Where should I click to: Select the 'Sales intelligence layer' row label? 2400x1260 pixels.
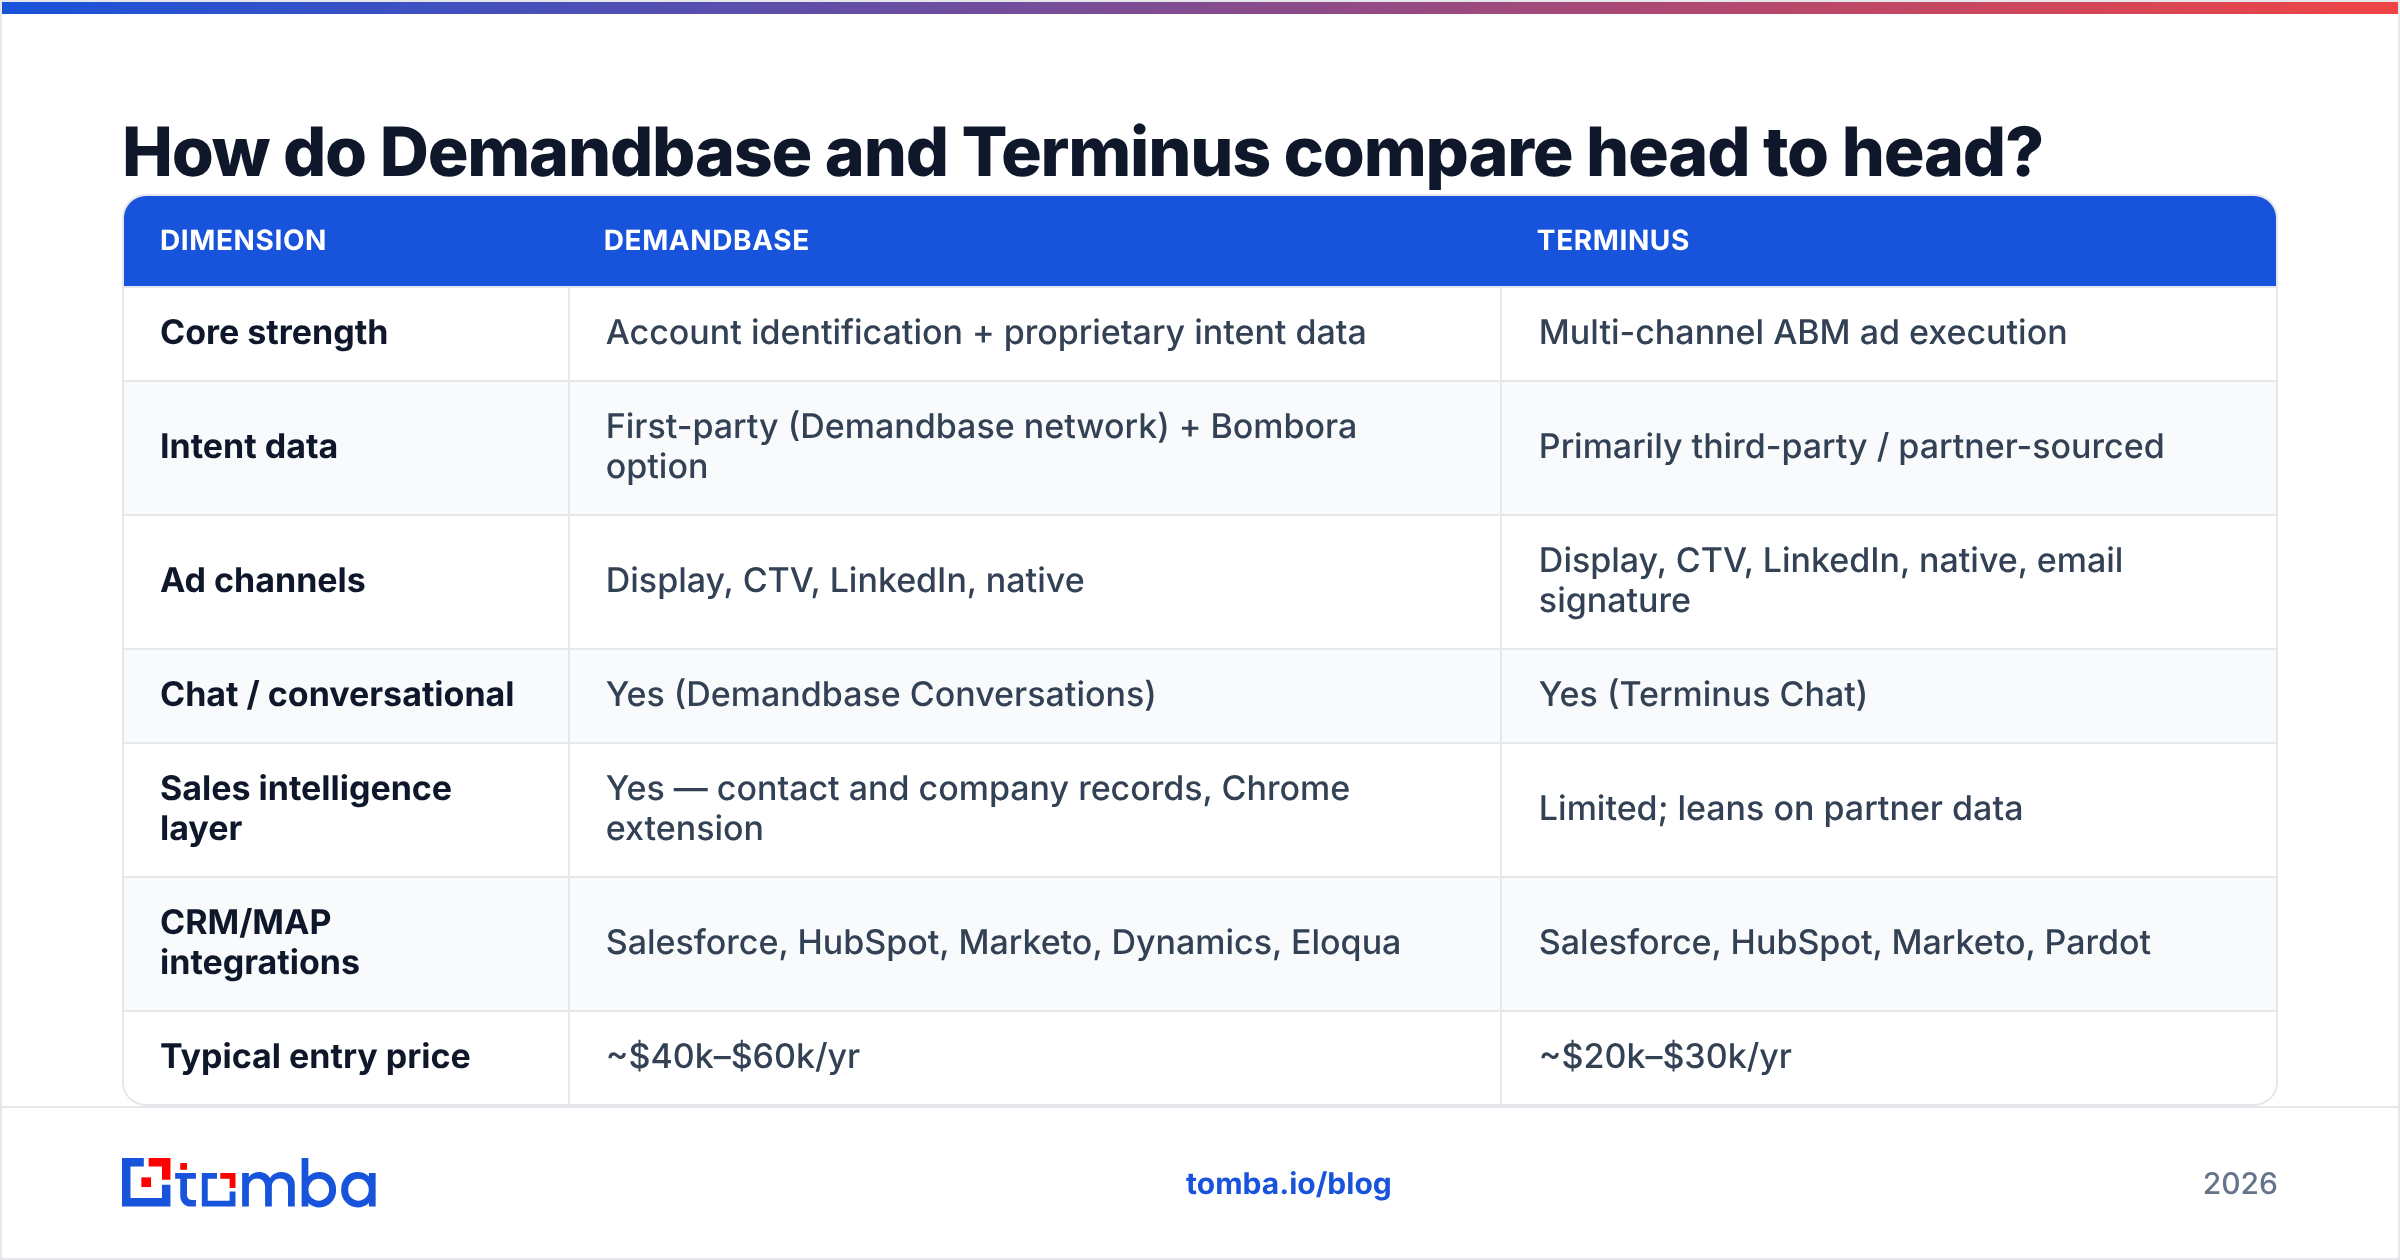coord(306,808)
